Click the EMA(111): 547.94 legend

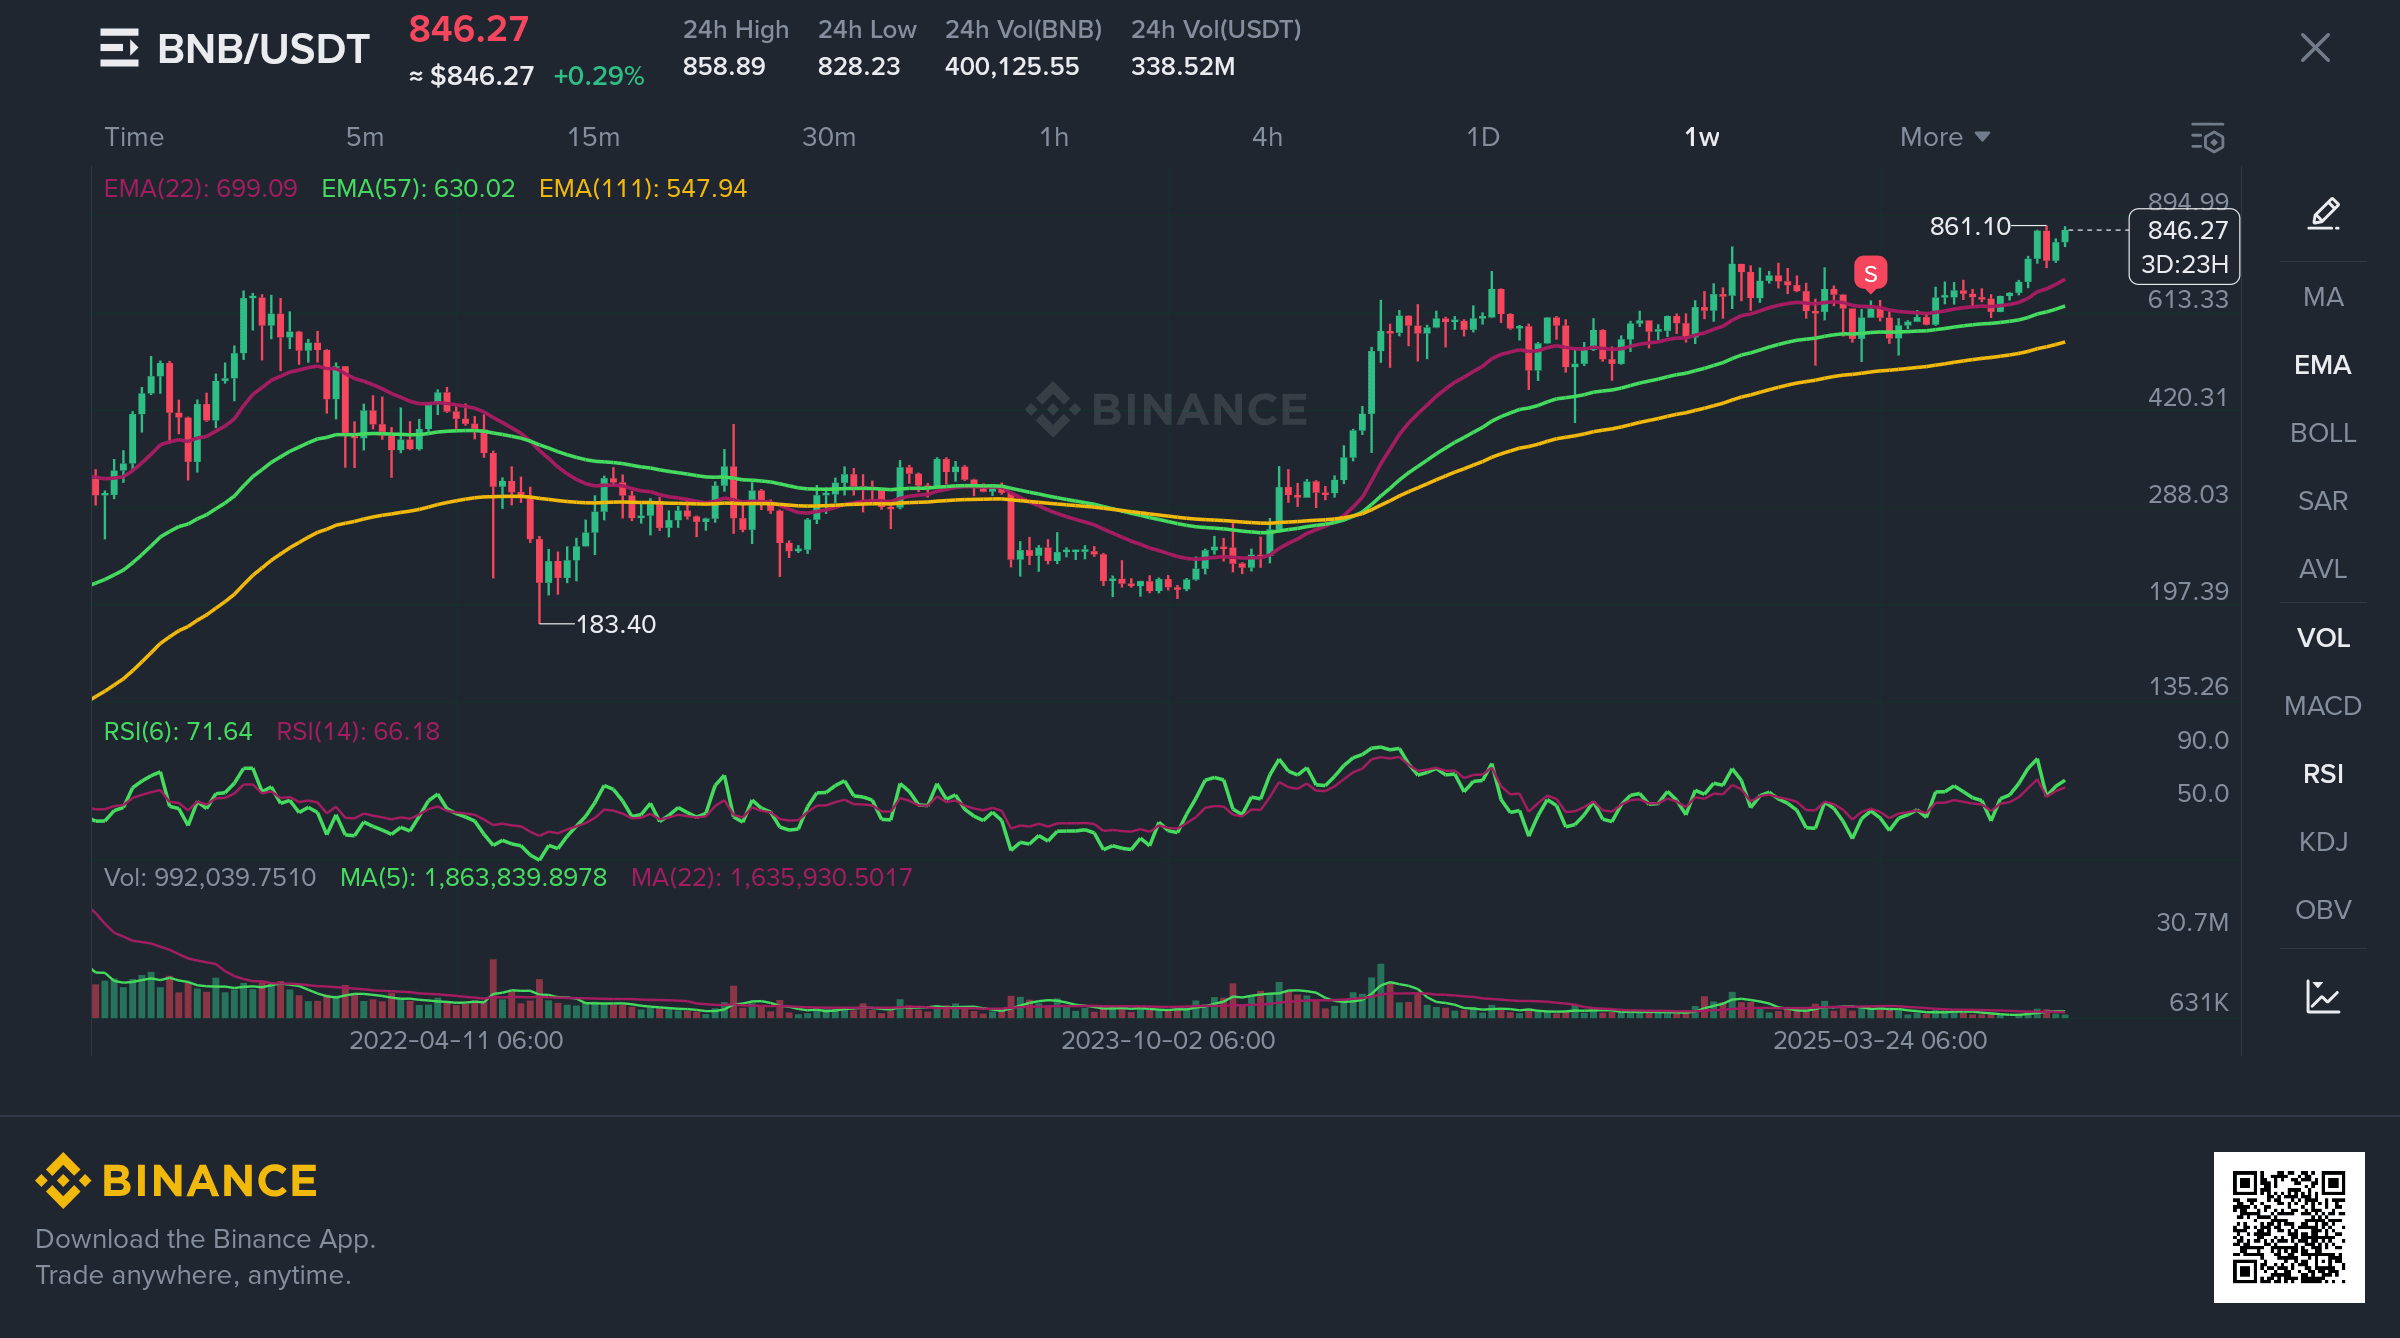[643, 188]
